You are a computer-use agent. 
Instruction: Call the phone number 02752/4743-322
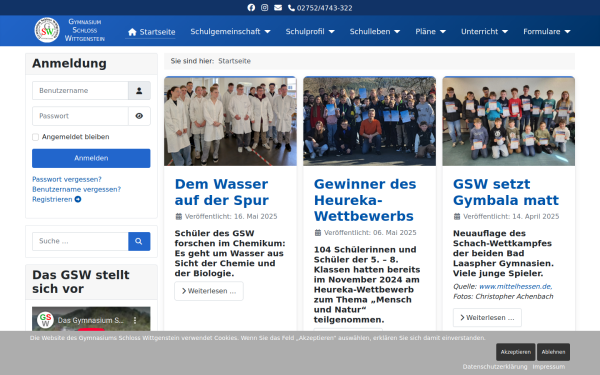point(320,8)
